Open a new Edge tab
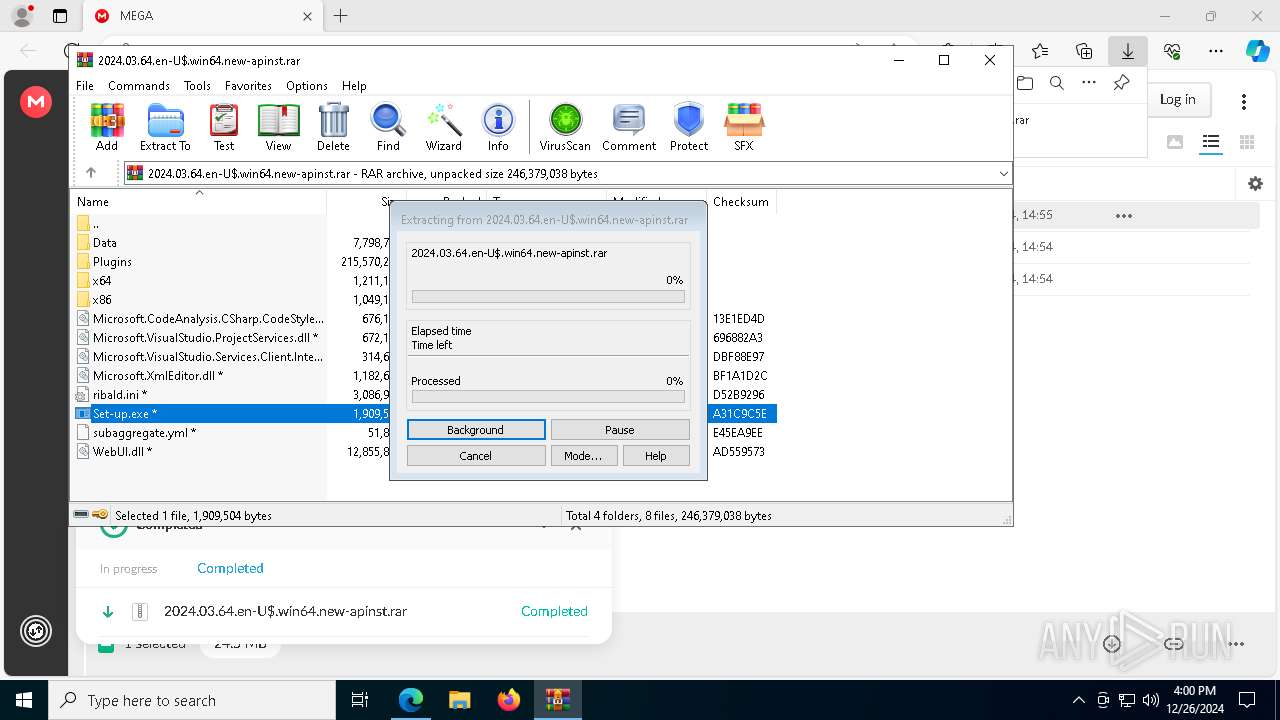Screen dimensions: 1280x720 (x=341, y=16)
